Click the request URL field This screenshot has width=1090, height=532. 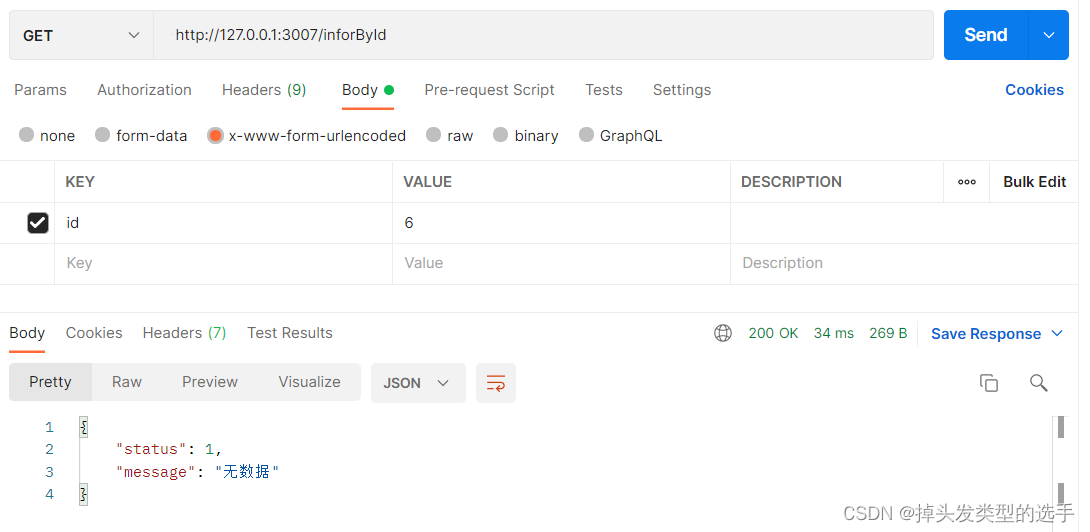pos(544,35)
